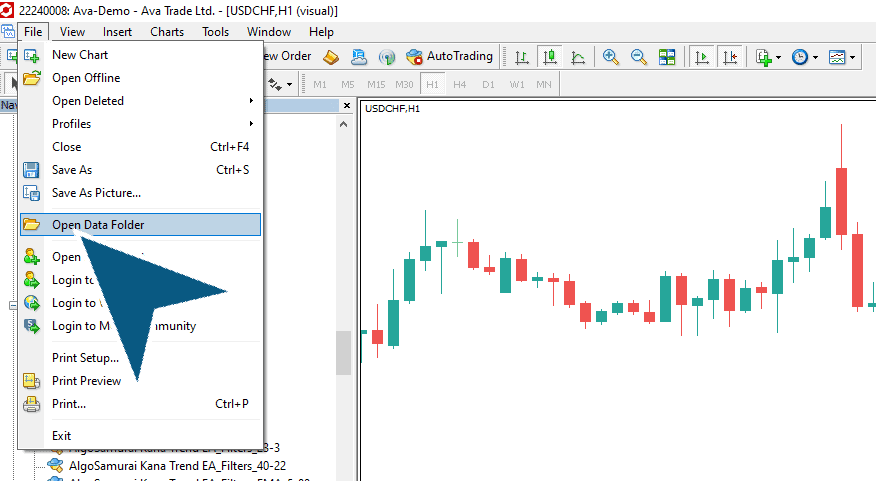Open the View menu
The image size is (876, 481).
72,32
